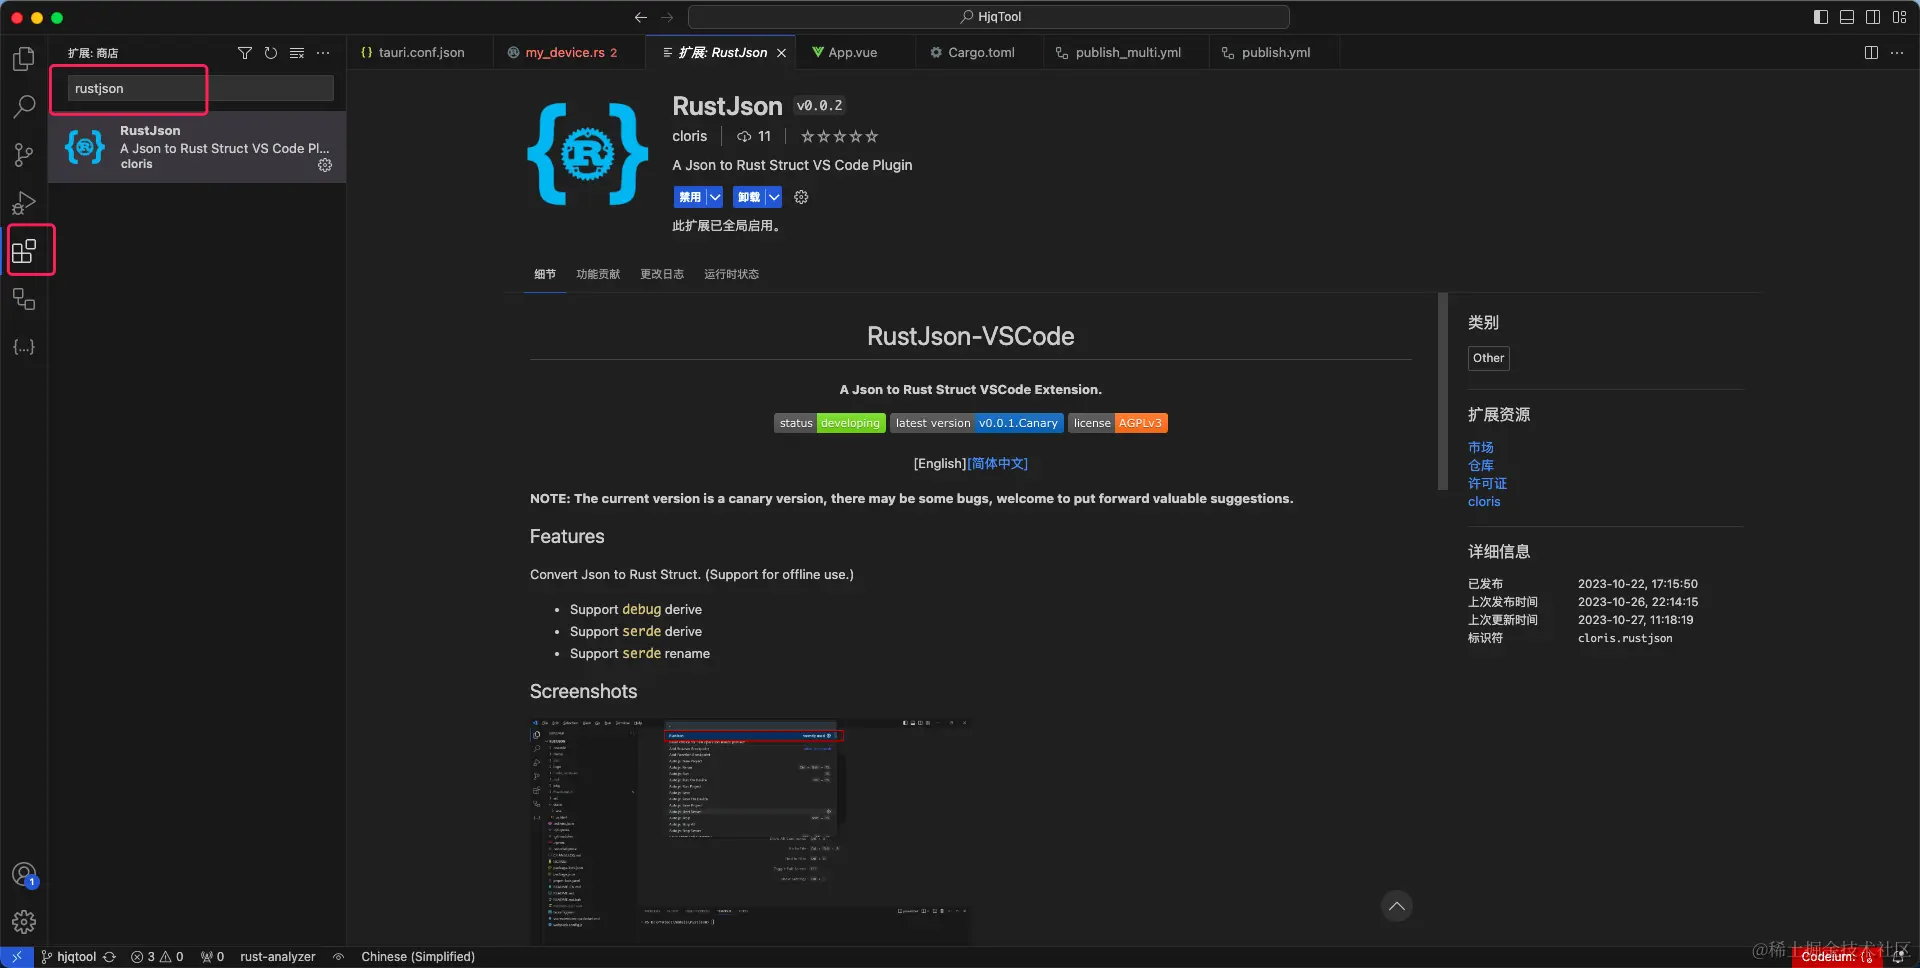1920x968 pixels.
Task: Switch to the Cargo.toml tab
Action: pyautogui.click(x=980, y=53)
